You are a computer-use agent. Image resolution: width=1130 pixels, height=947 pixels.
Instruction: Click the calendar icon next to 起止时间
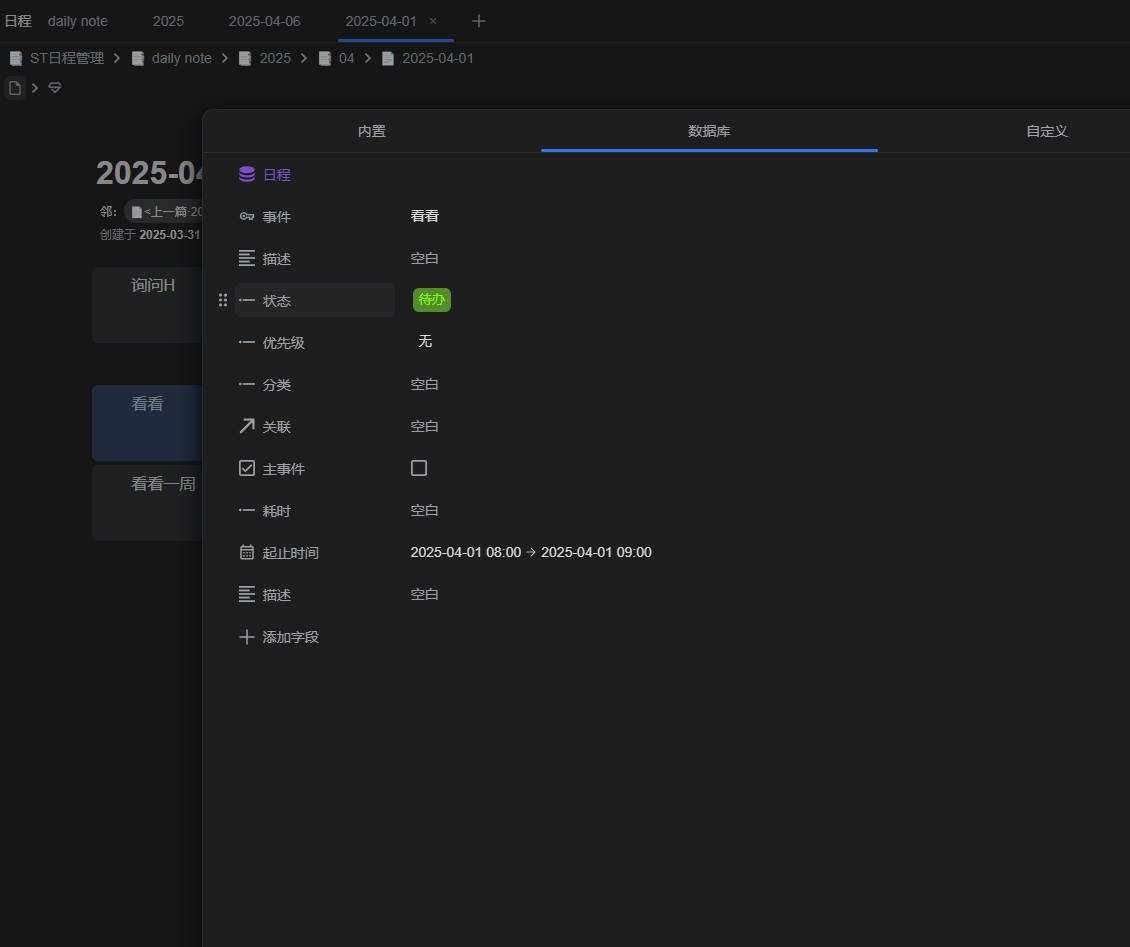pyautogui.click(x=246, y=552)
